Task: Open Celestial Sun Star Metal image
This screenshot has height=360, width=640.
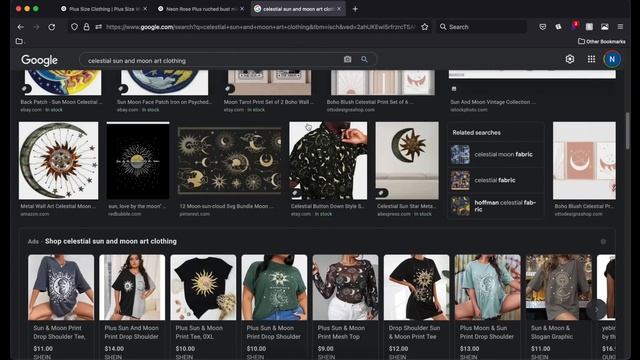Action: pyautogui.click(x=407, y=160)
